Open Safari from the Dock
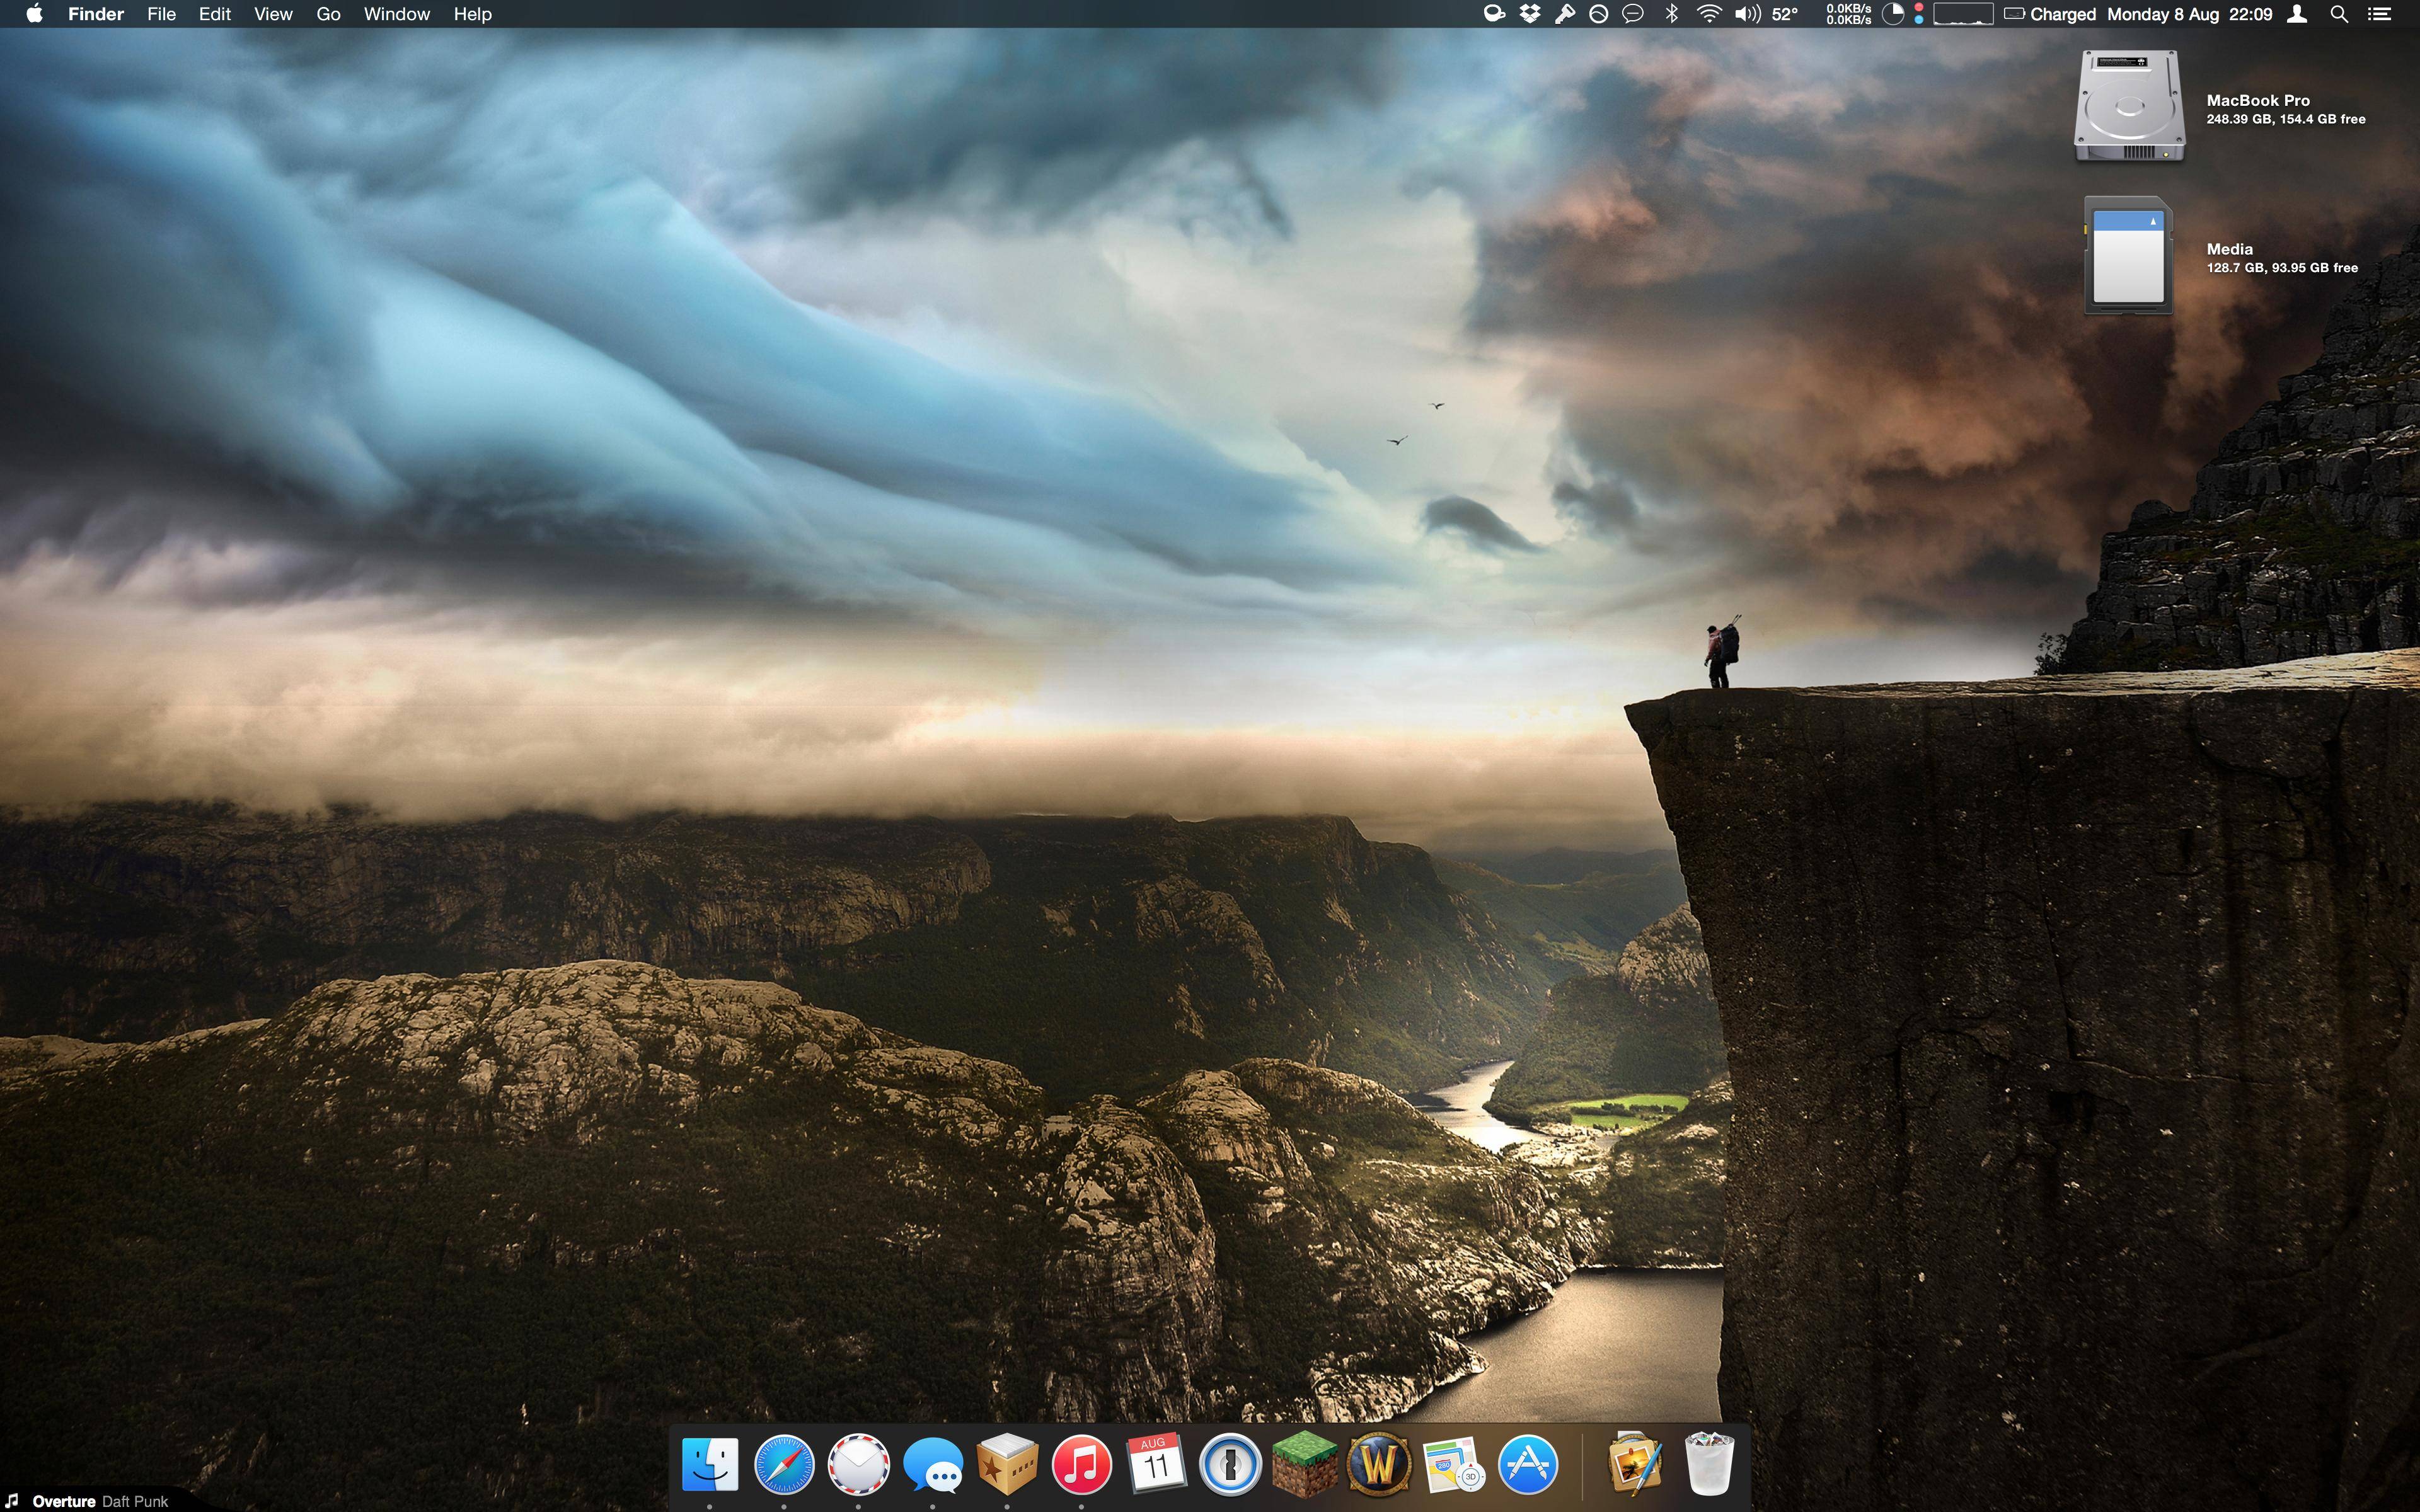Image resolution: width=2420 pixels, height=1512 pixels. point(783,1464)
